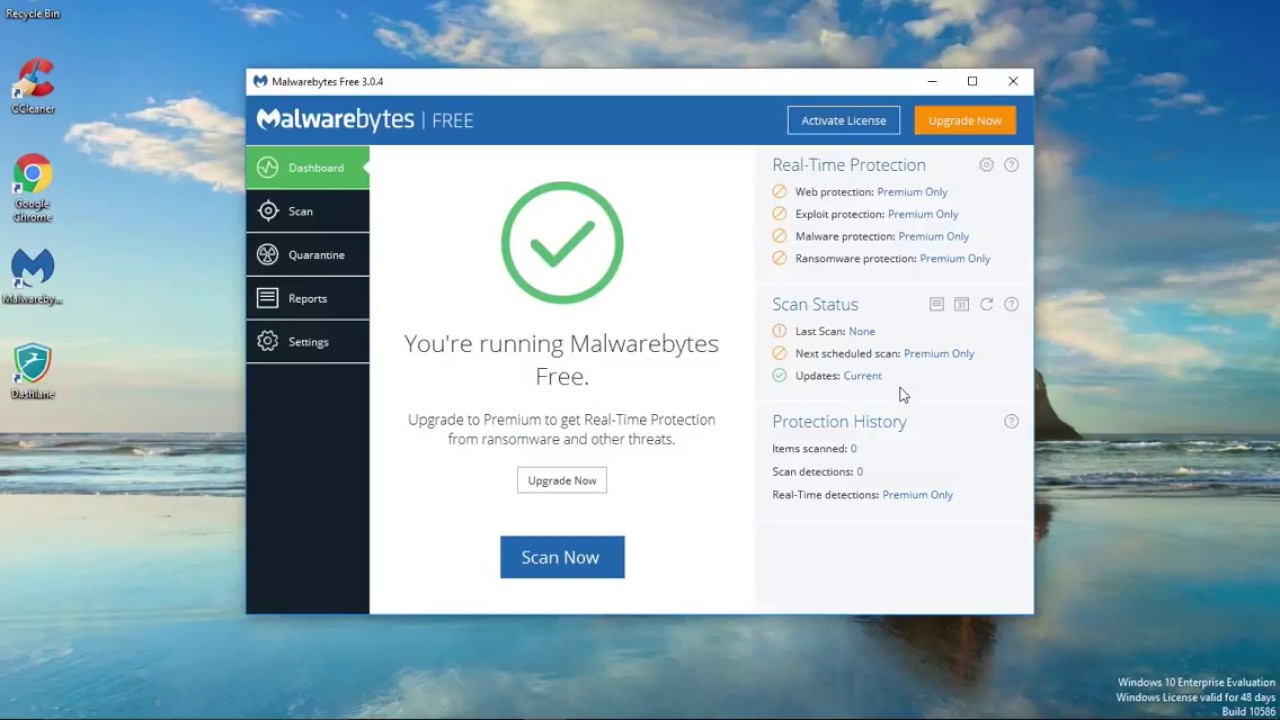The height and width of the screenshot is (720, 1280).
Task: Open scan reports icon in Scan Status
Action: 936,304
